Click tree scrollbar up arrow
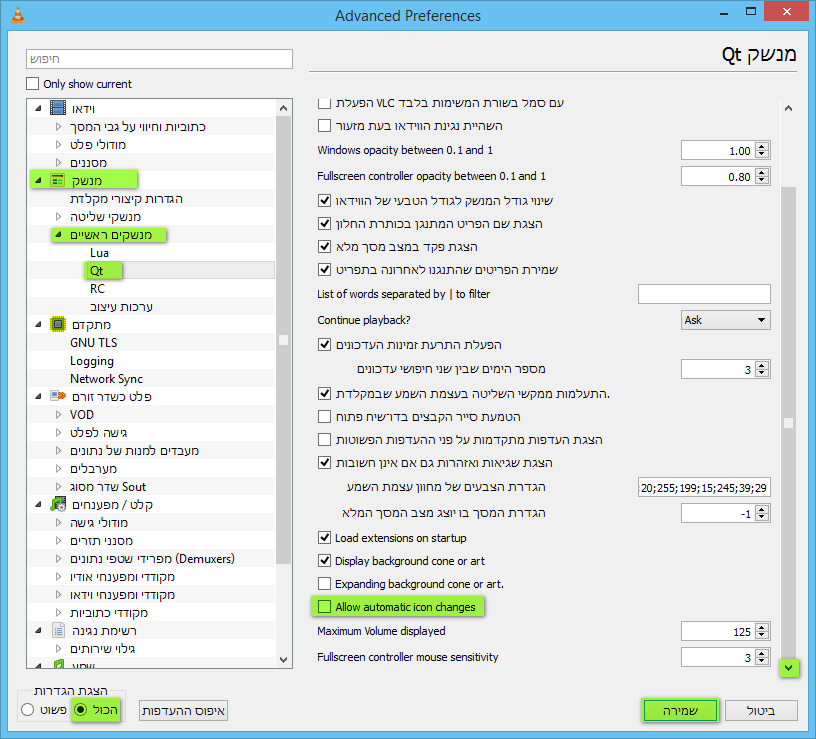 pos(283,108)
